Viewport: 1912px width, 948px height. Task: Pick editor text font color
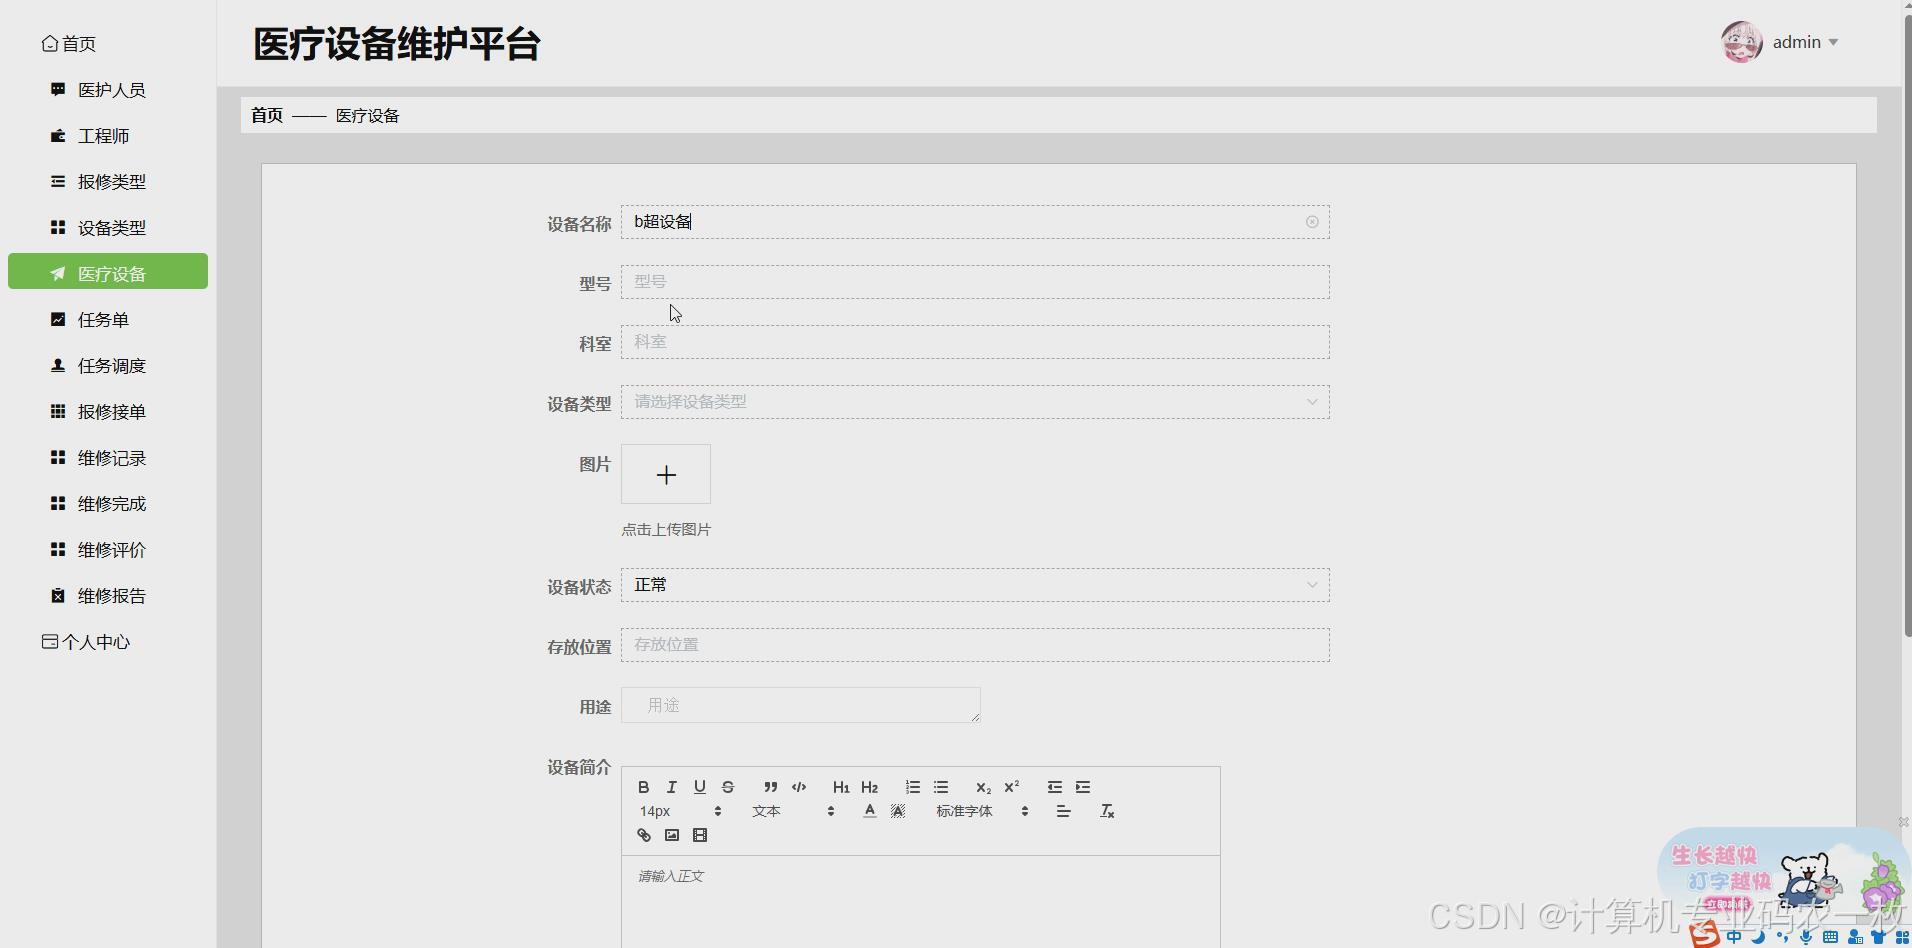click(870, 811)
